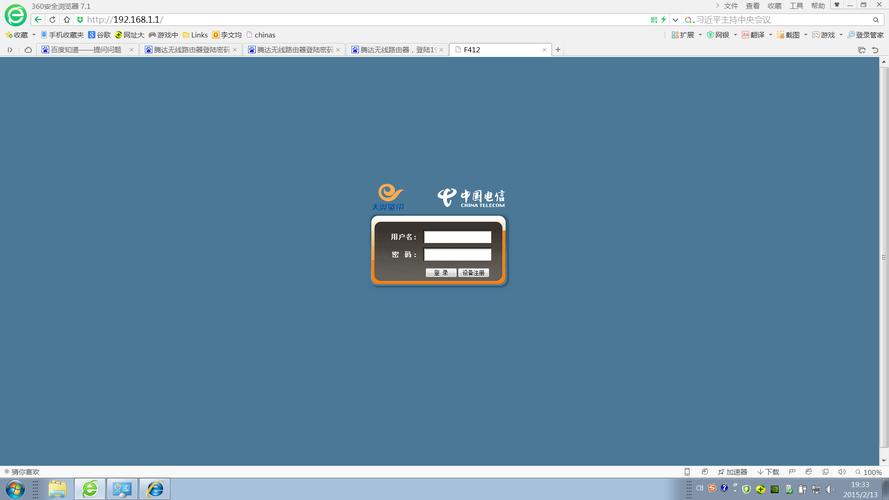
Task: Click the 用户名 username input field
Action: pos(457,237)
